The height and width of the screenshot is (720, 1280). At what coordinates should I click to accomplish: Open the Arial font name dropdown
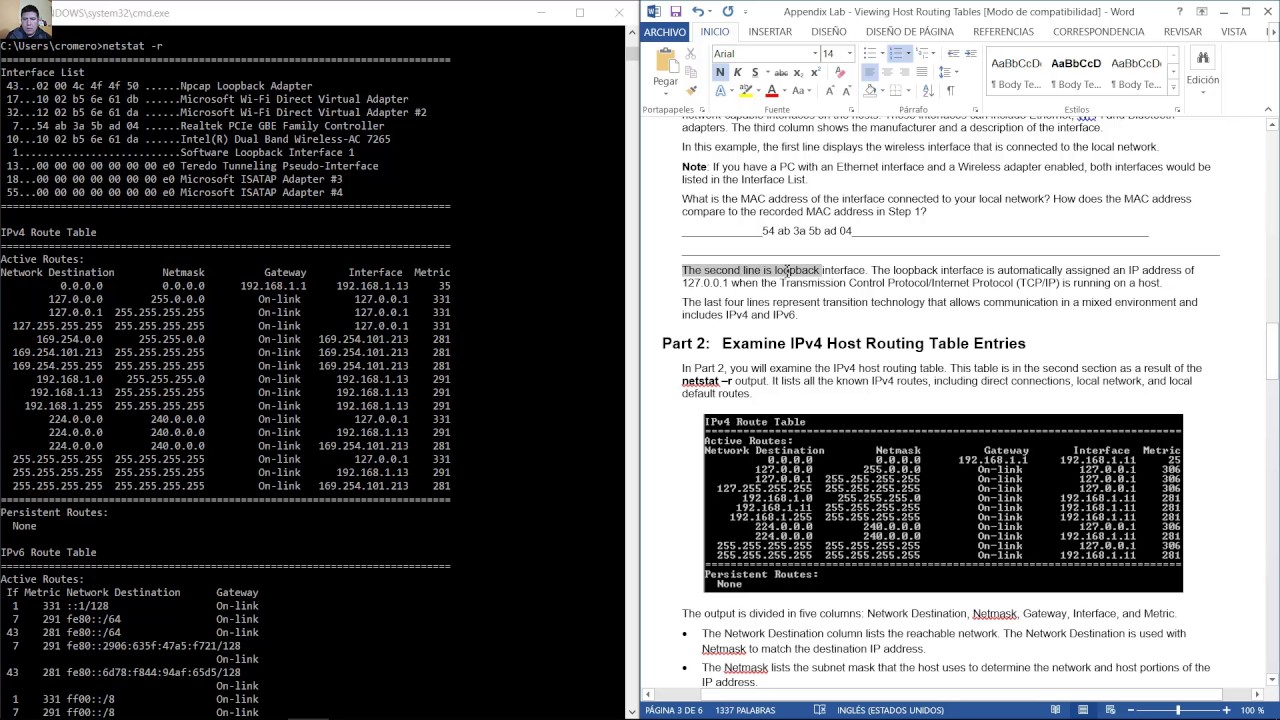pos(815,54)
